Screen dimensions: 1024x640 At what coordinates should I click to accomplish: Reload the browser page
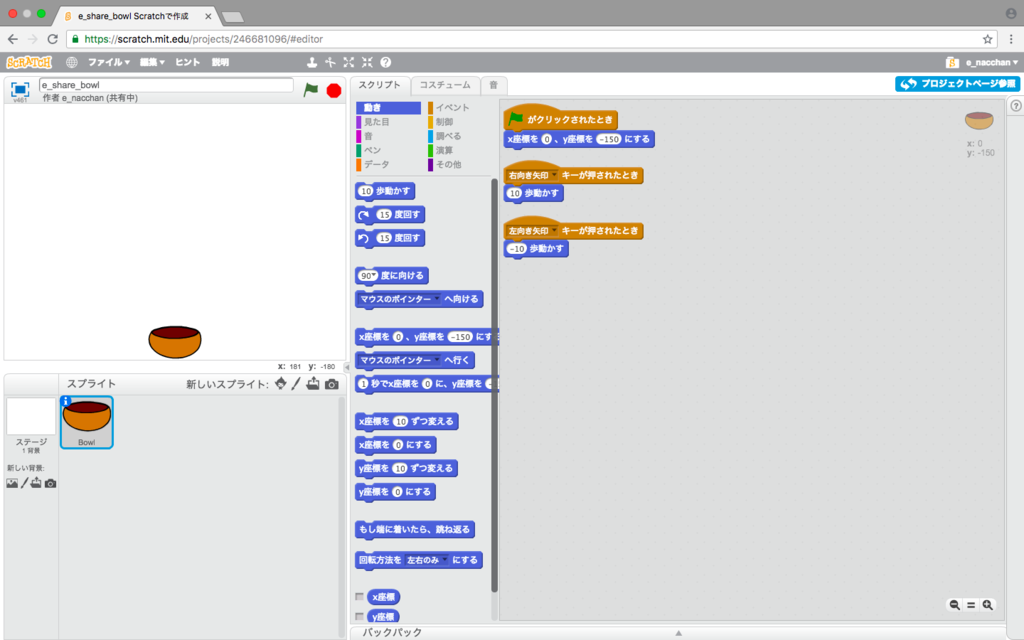pos(53,39)
